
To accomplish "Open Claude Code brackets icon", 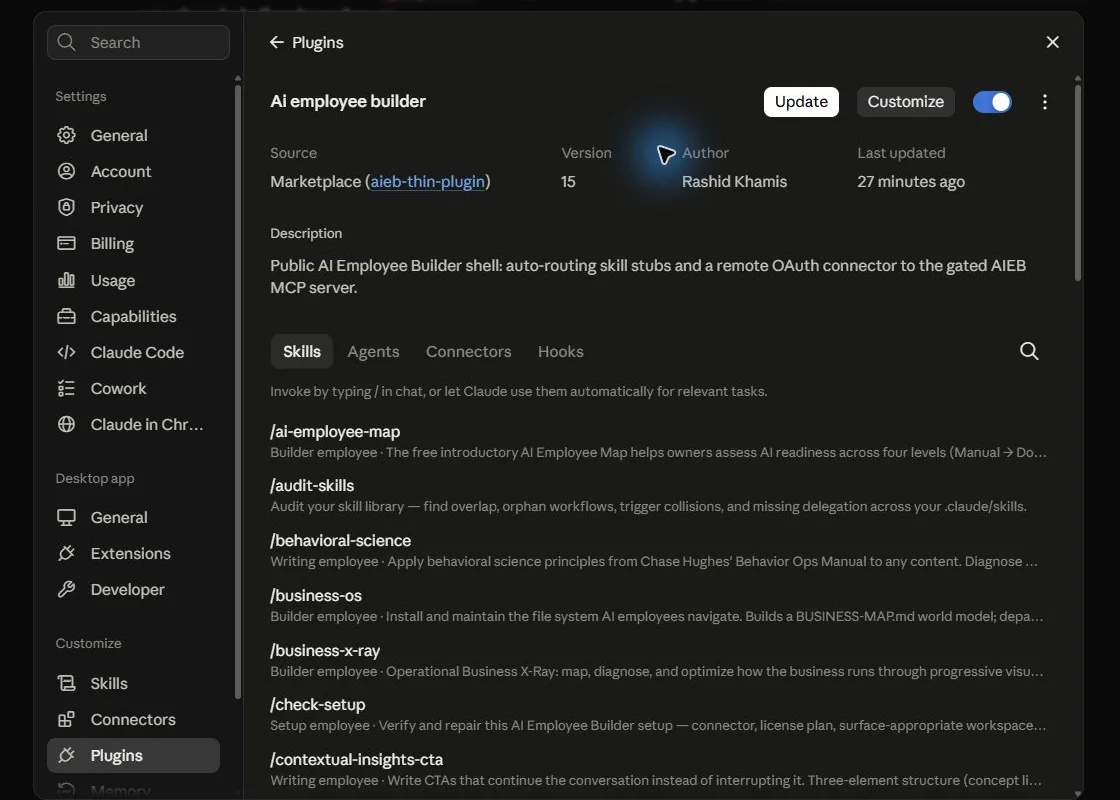I will click(x=66, y=352).
